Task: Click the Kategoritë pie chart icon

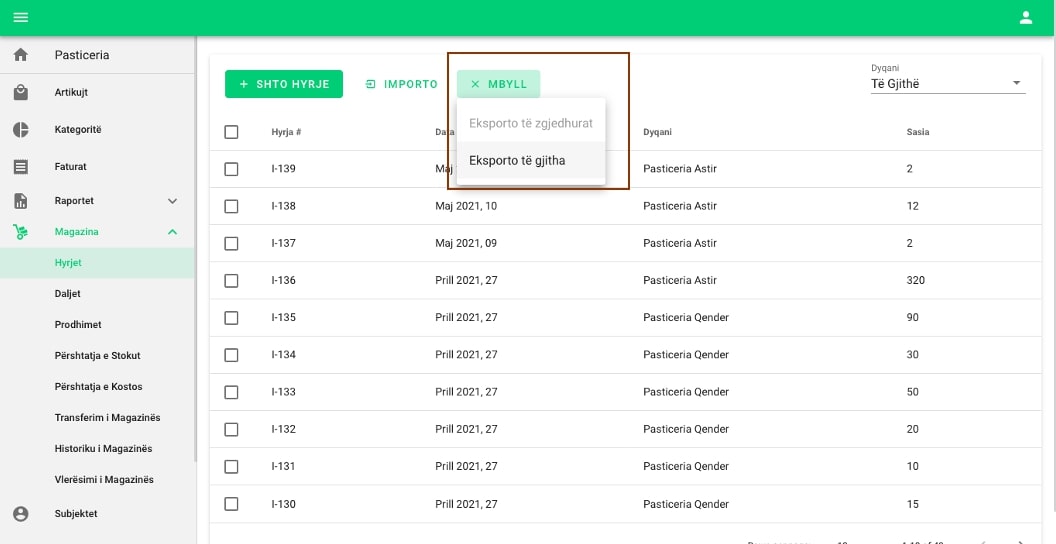Action: point(20,130)
